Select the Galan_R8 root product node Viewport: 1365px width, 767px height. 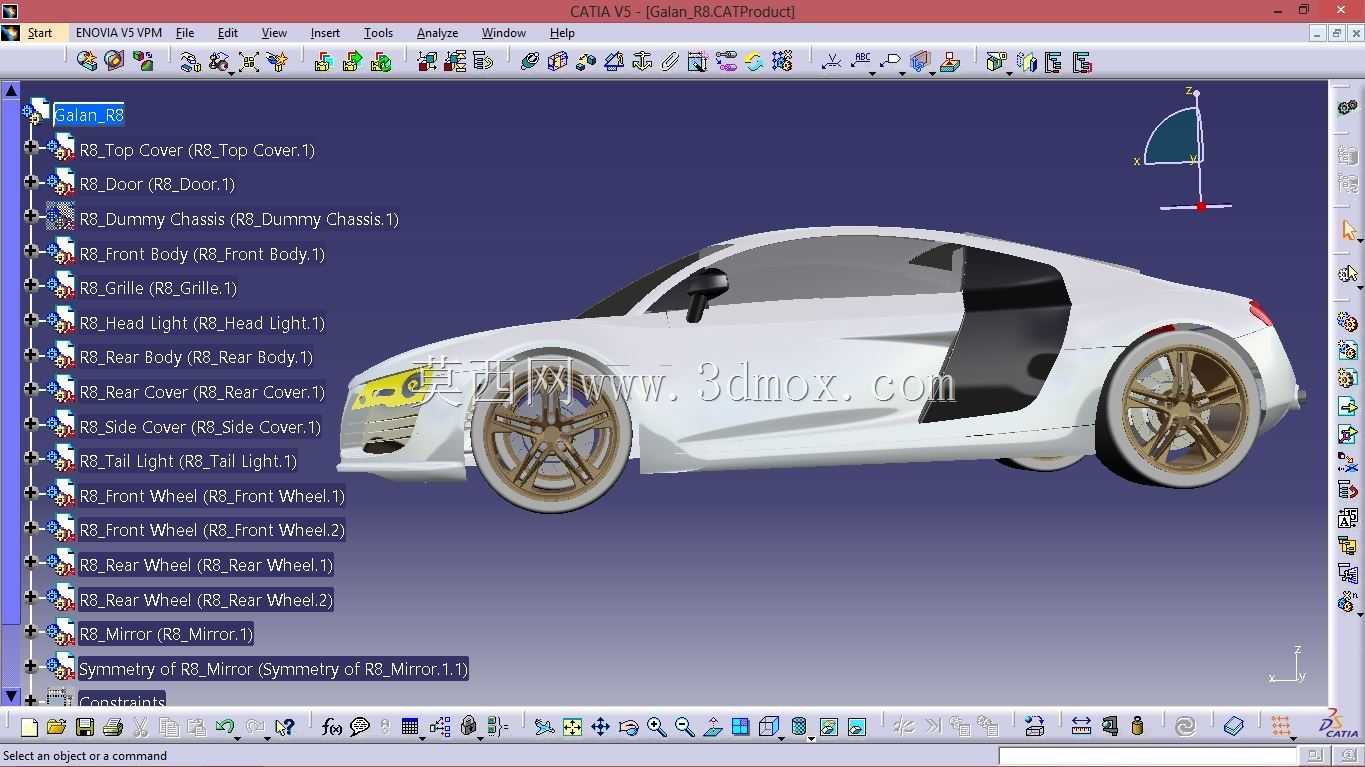(89, 115)
